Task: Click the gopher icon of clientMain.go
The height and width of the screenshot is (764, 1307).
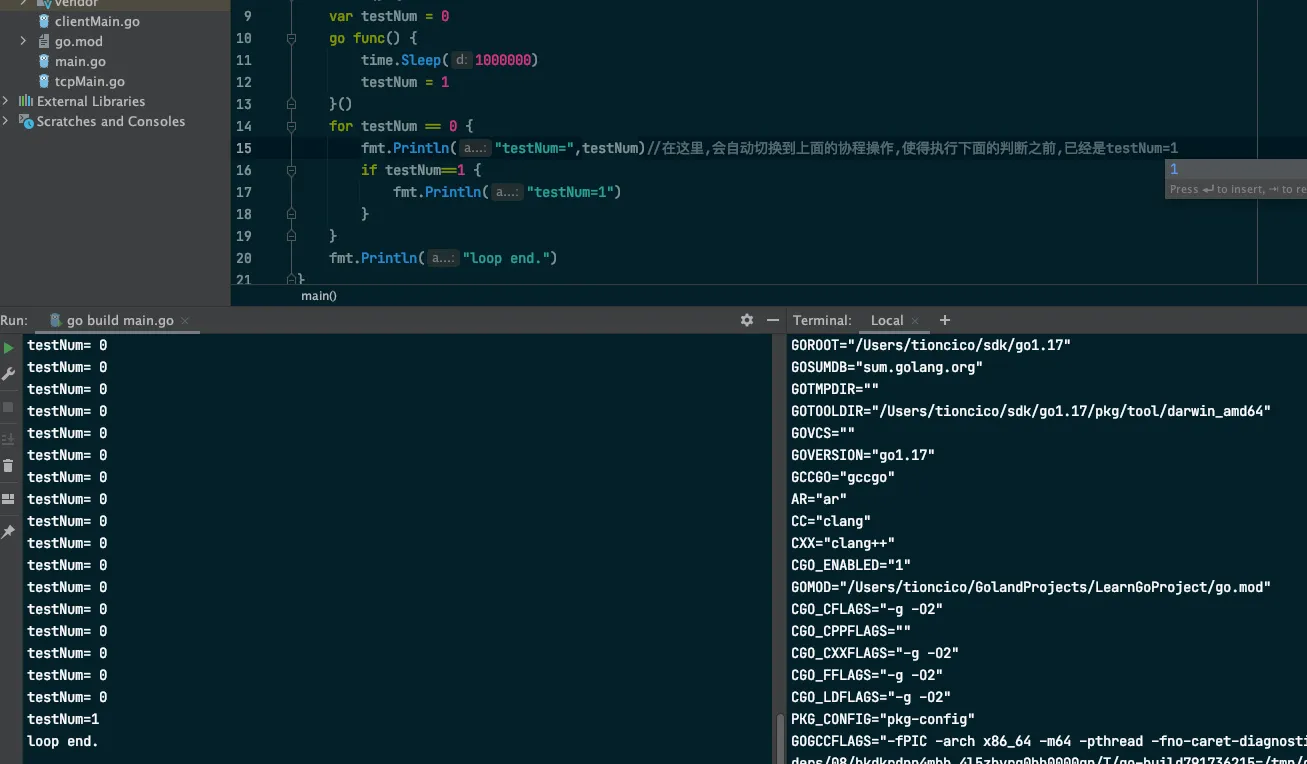Action: 44,21
